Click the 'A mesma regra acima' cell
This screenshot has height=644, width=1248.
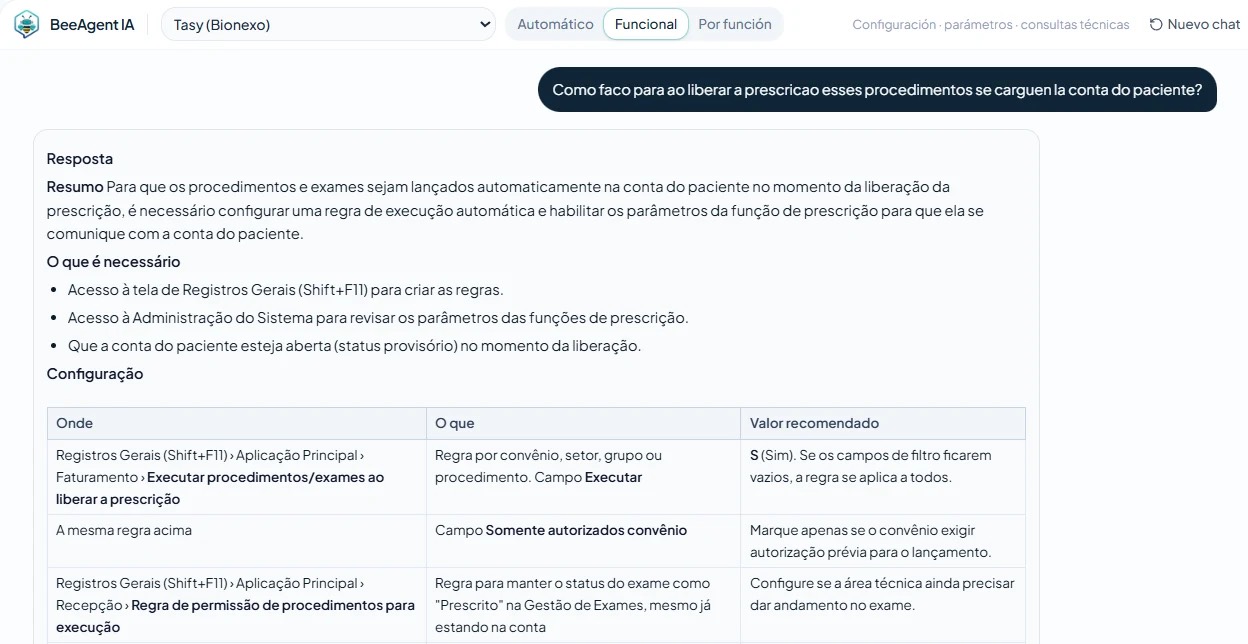[237, 541]
